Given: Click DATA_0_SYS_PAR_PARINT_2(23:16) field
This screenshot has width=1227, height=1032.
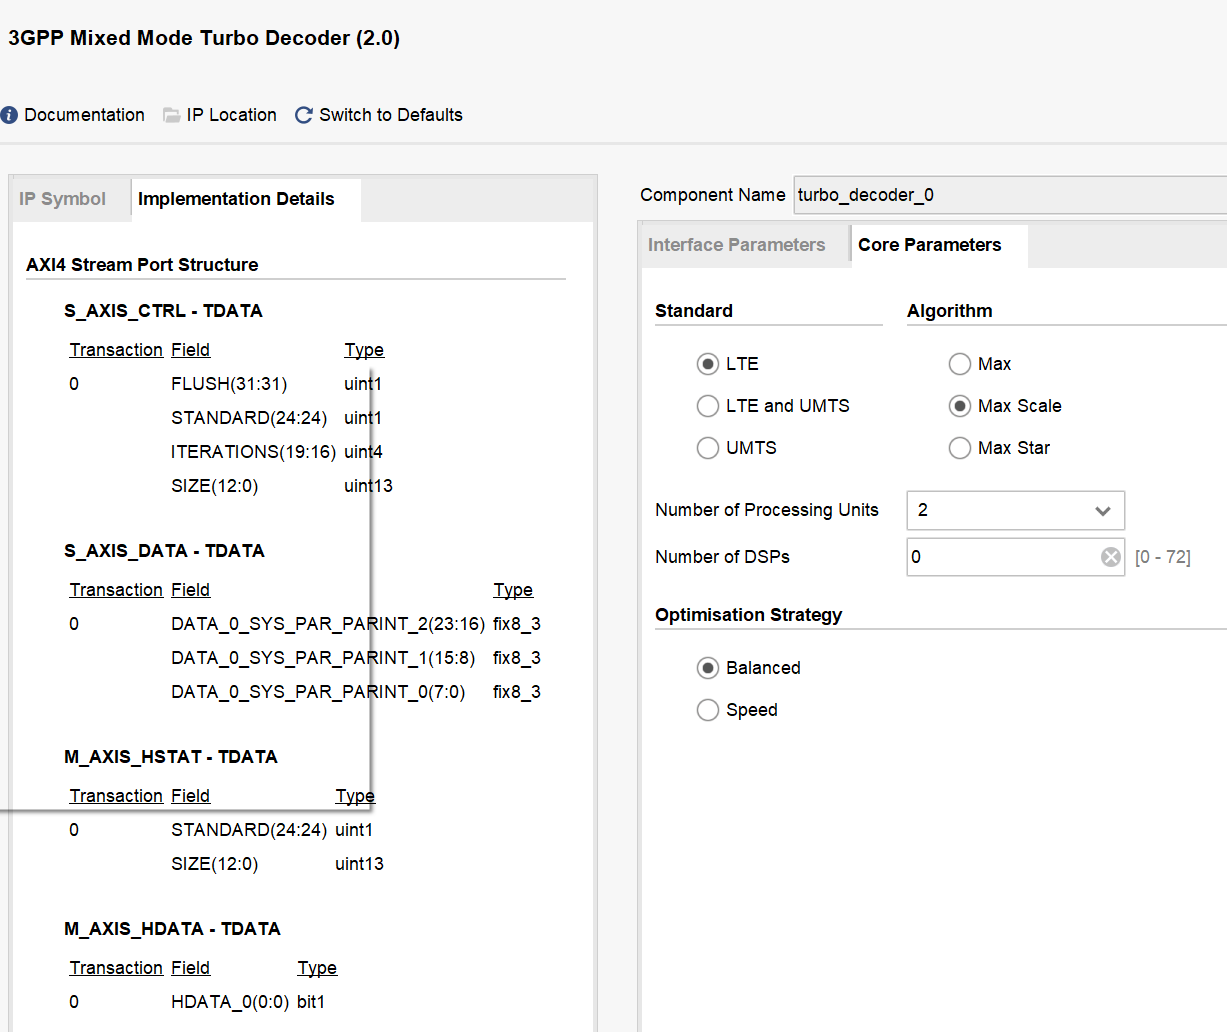Looking at the screenshot, I should click(x=328, y=624).
